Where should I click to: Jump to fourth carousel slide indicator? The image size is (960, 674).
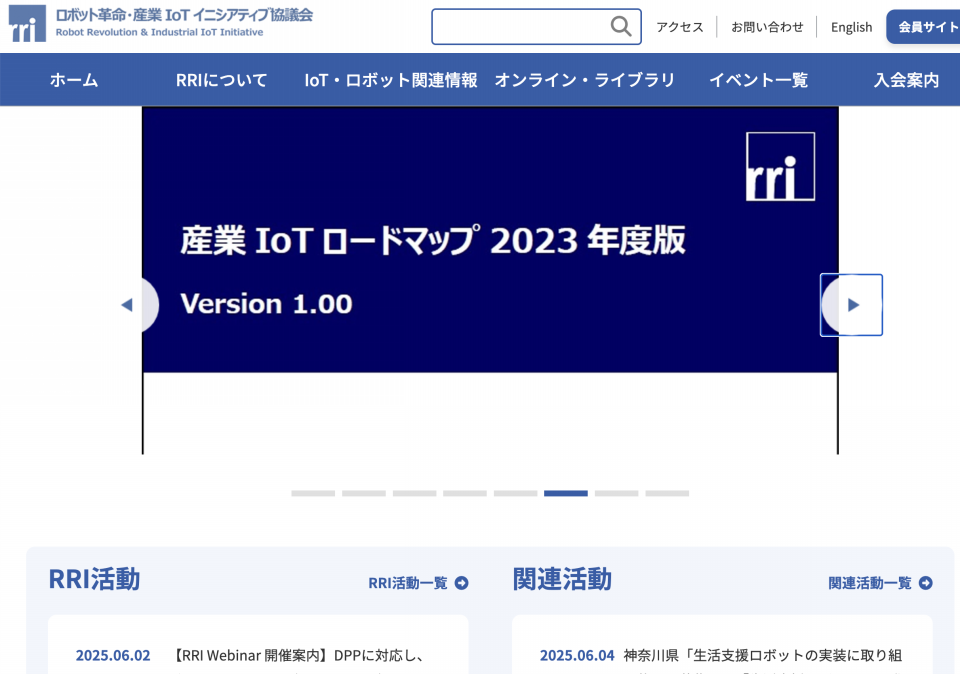click(x=465, y=493)
